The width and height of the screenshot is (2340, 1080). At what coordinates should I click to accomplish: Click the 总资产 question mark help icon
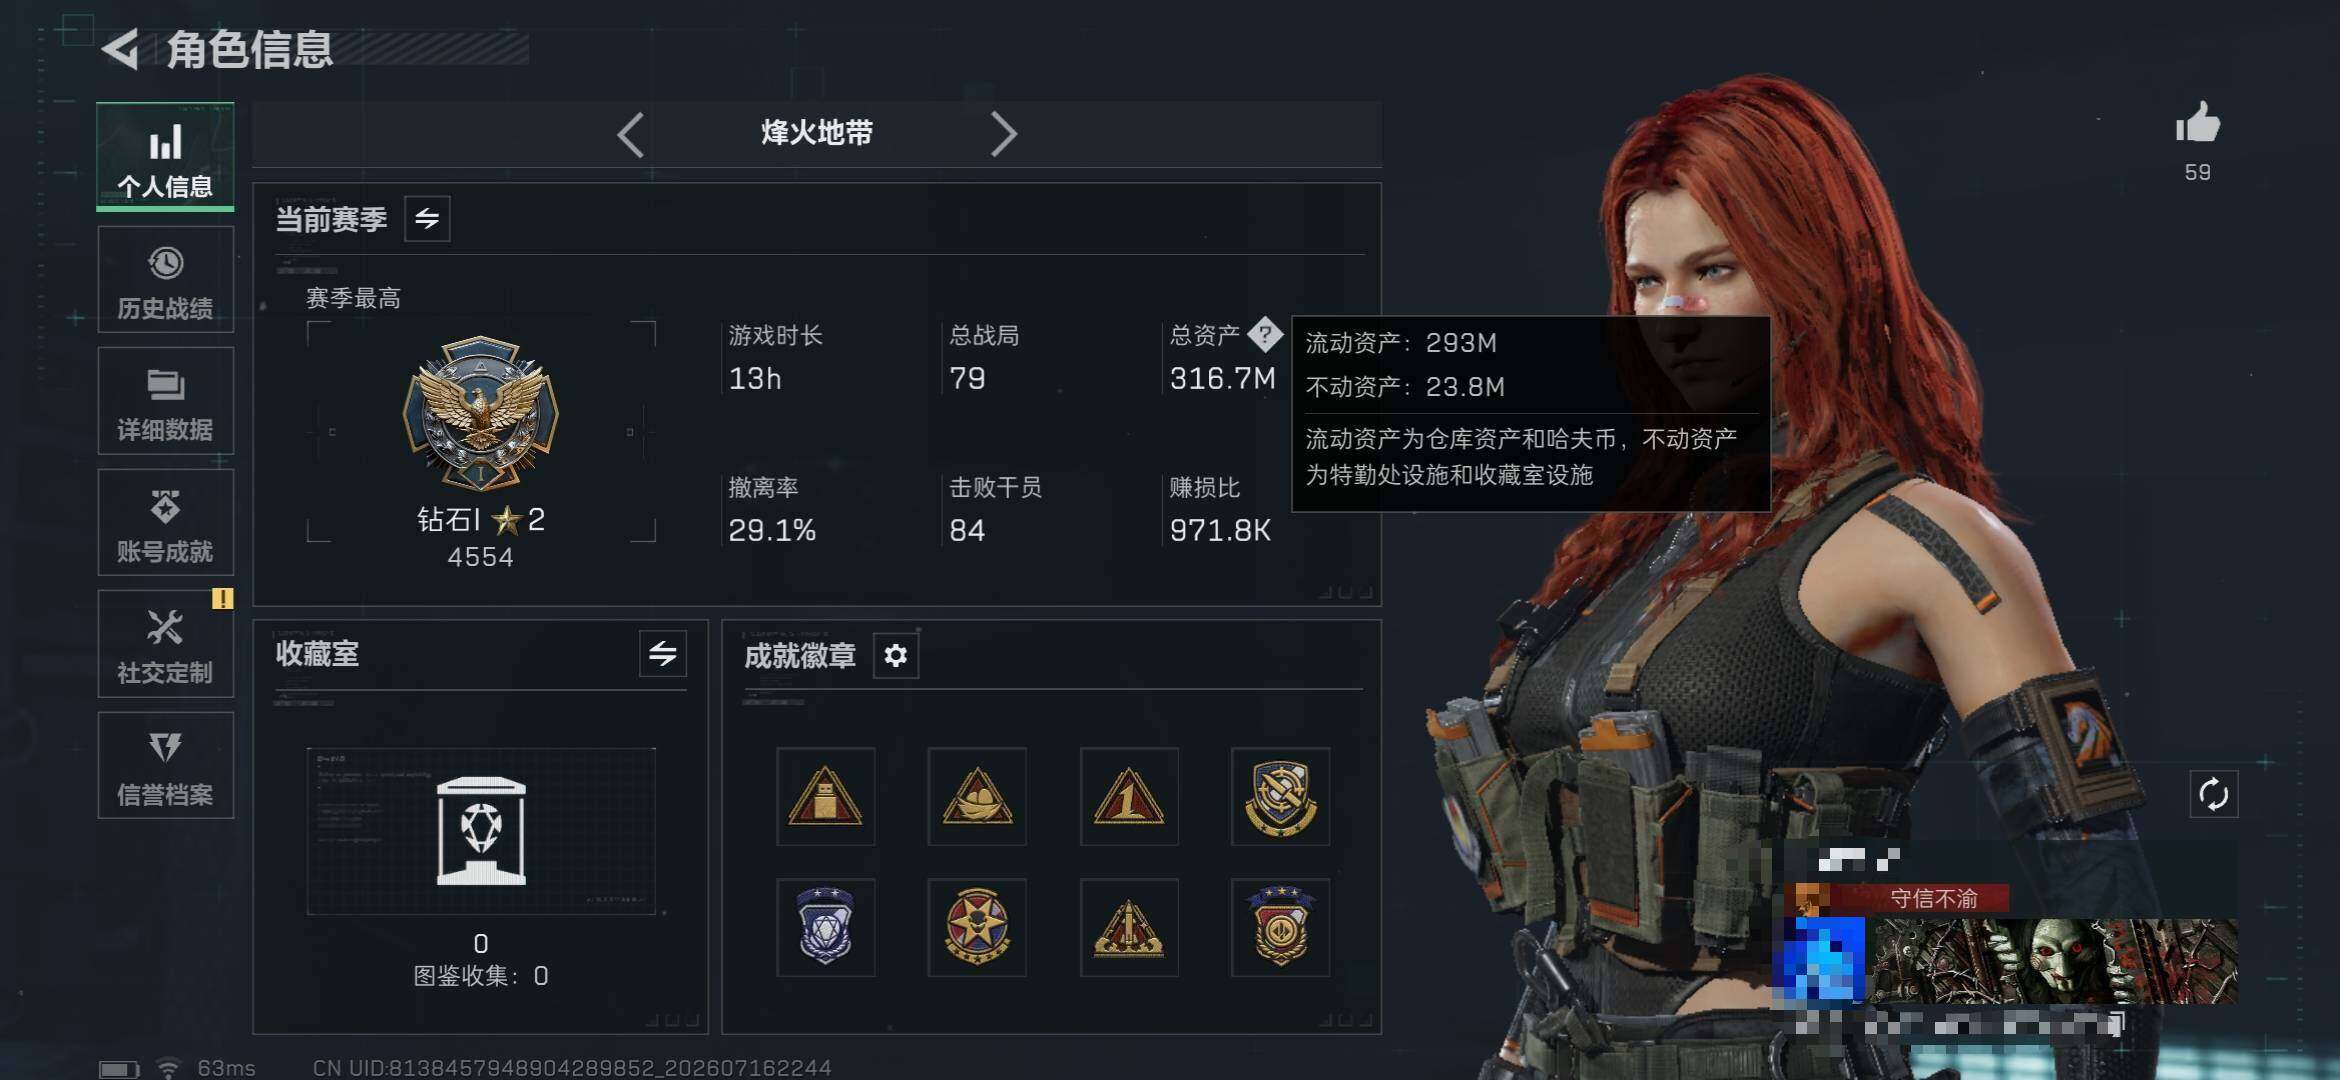1265,334
